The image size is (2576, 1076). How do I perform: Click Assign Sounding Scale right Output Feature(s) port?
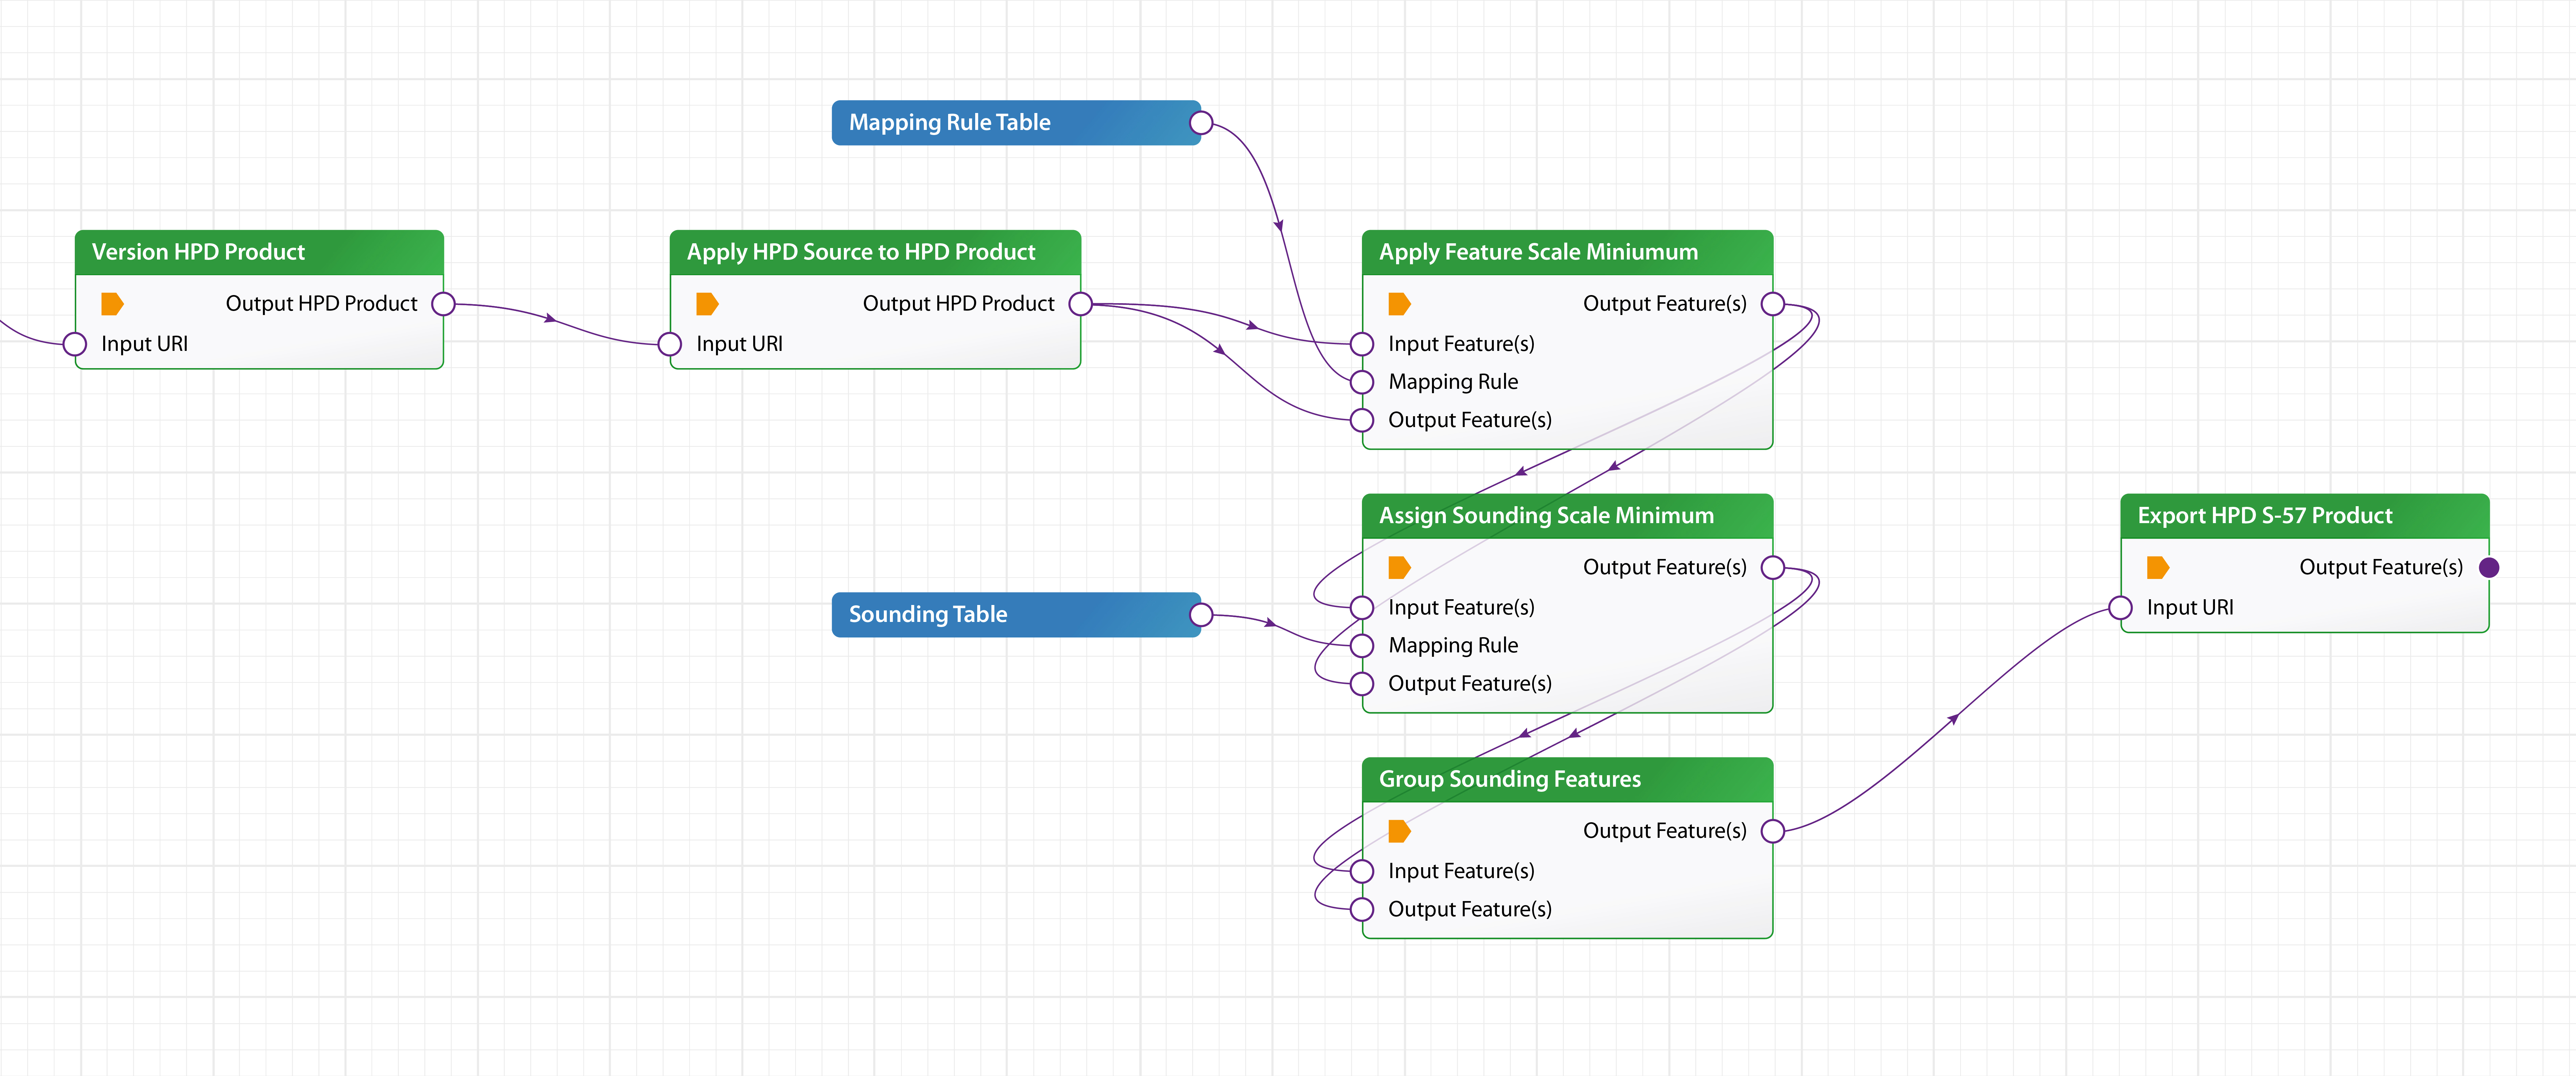pos(1773,568)
